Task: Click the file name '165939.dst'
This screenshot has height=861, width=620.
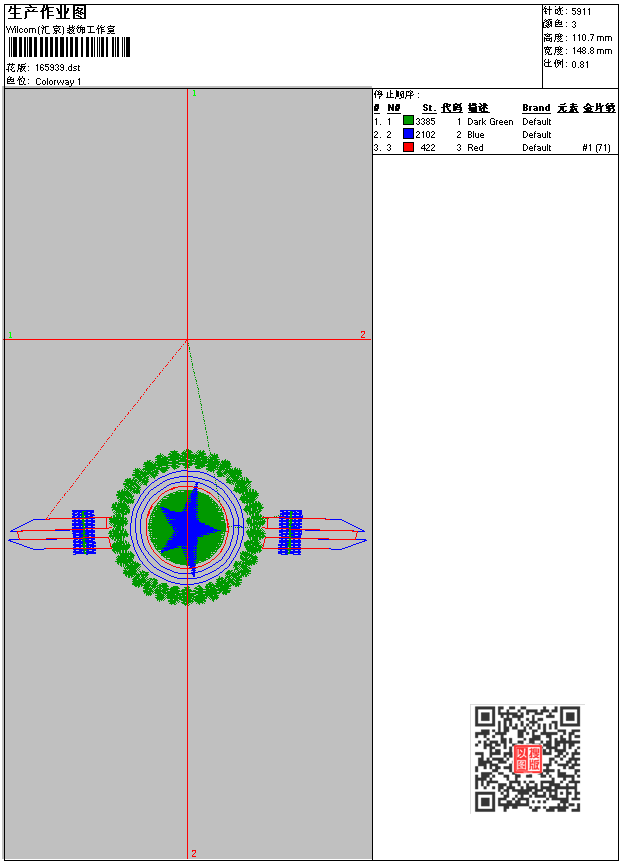Action: (58, 68)
